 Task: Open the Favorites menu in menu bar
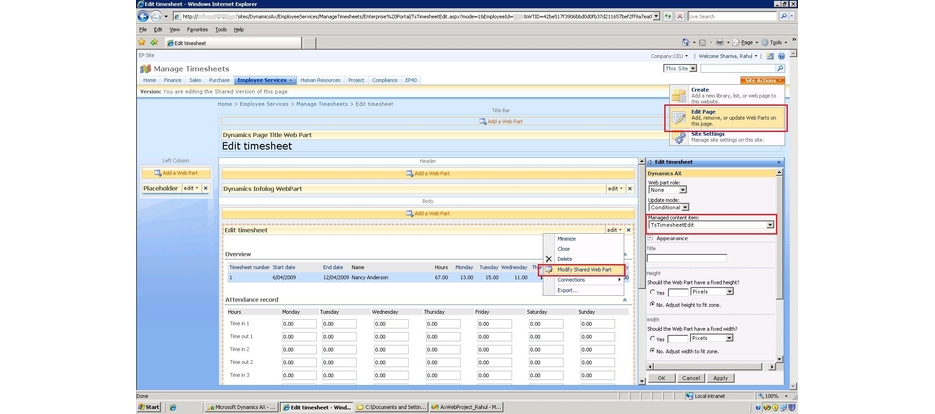(x=197, y=29)
